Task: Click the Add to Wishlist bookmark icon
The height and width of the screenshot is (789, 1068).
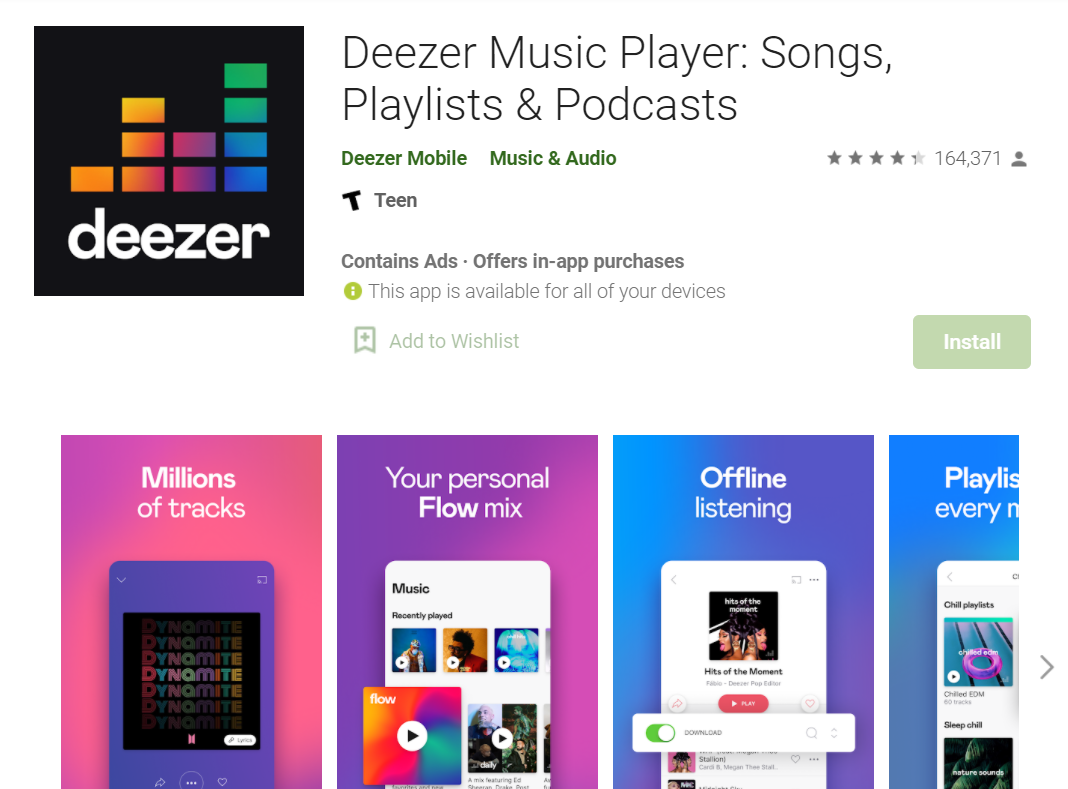Action: [364, 340]
